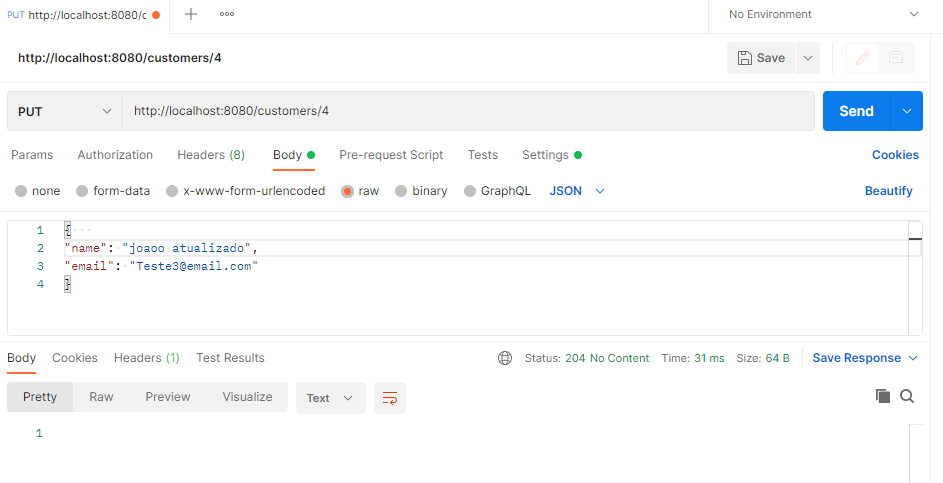Expand the Save Response dropdown

865,358
